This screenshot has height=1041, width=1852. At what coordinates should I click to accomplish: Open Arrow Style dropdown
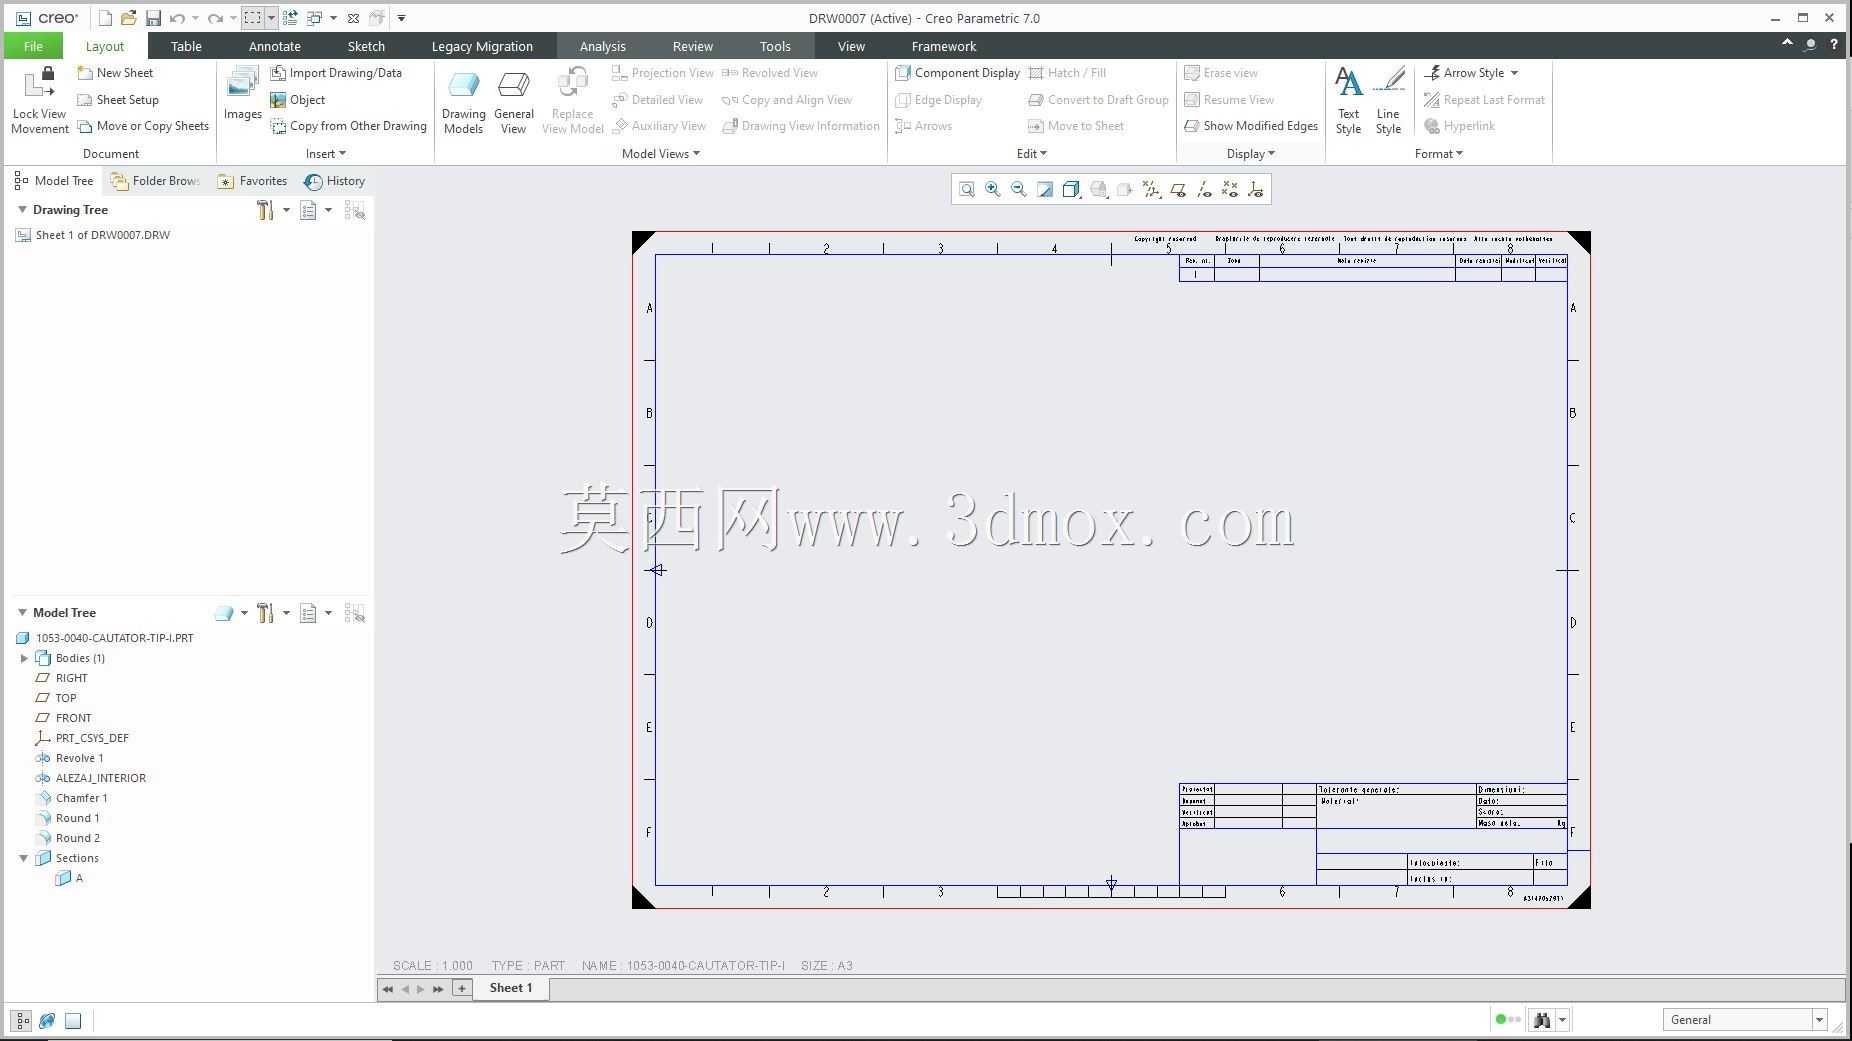1471,73
